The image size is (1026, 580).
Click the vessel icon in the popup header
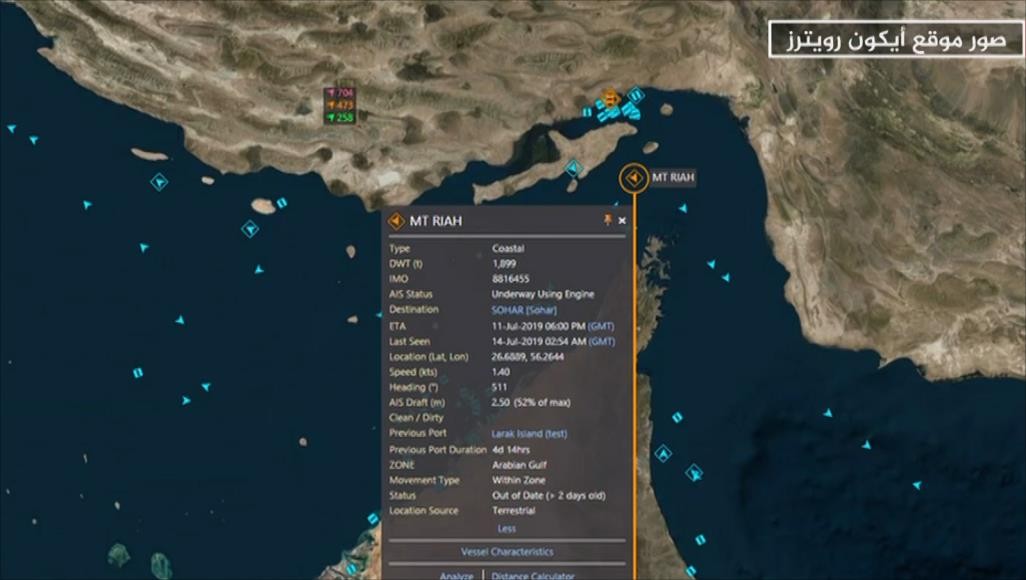(397, 221)
